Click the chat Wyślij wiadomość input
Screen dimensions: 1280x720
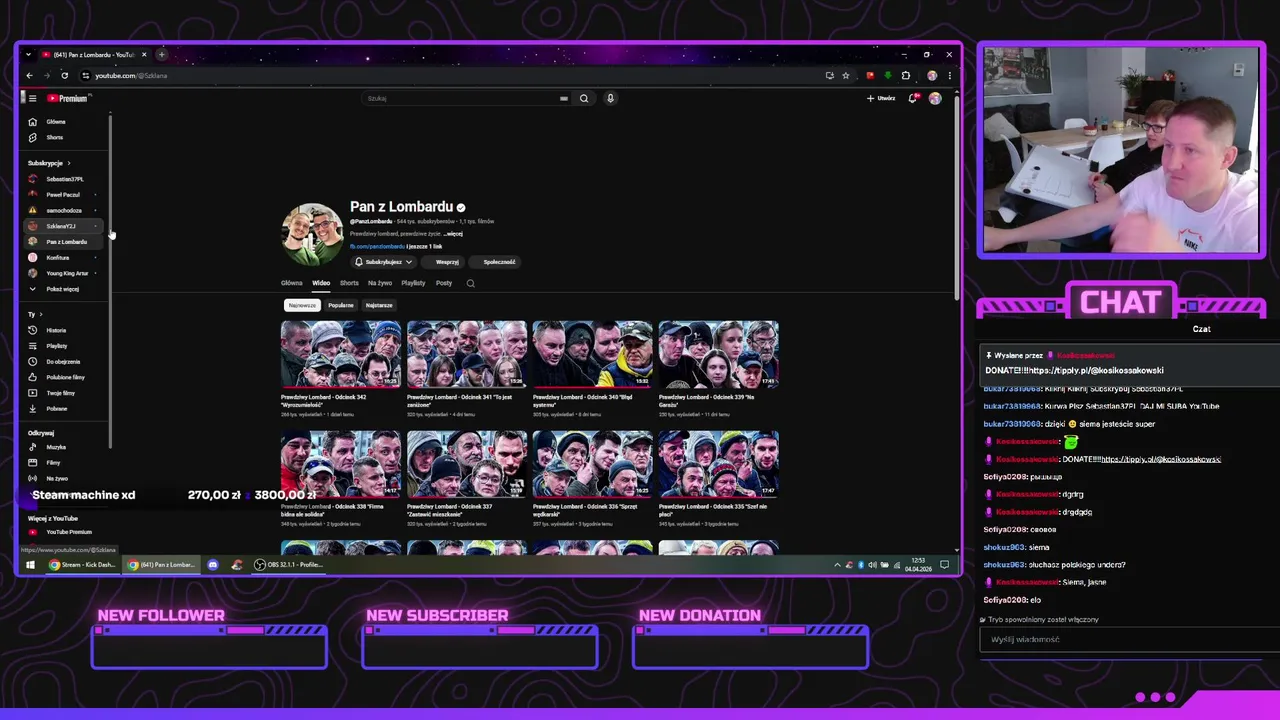1128,639
